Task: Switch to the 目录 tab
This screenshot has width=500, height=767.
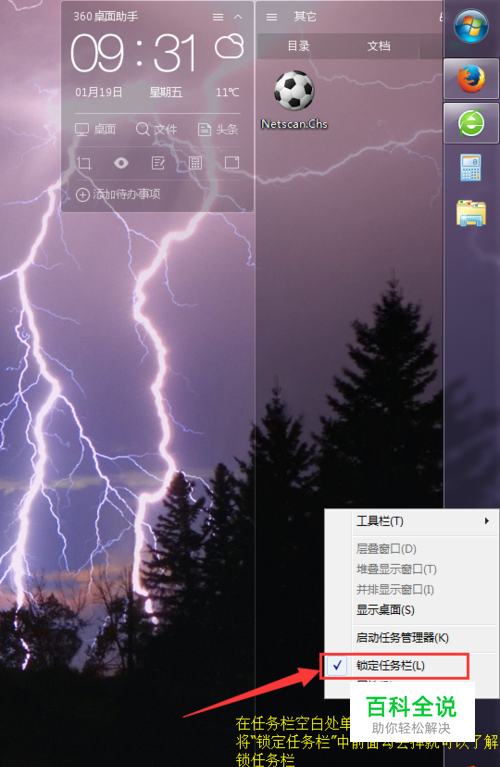Action: tap(298, 46)
